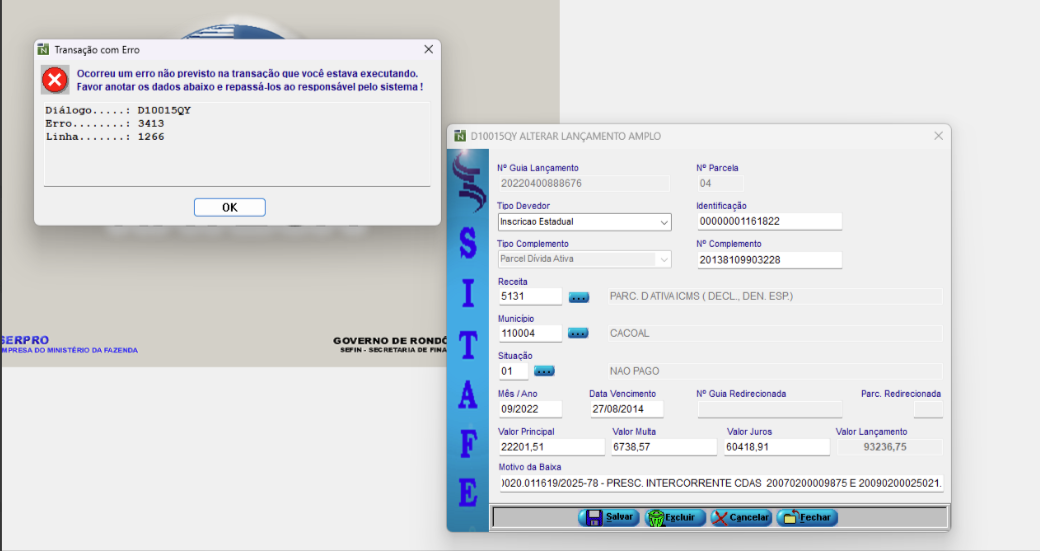The width and height of the screenshot is (1040, 551).
Task: Select the Município code field
Action: pyautogui.click(x=530, y=333)
